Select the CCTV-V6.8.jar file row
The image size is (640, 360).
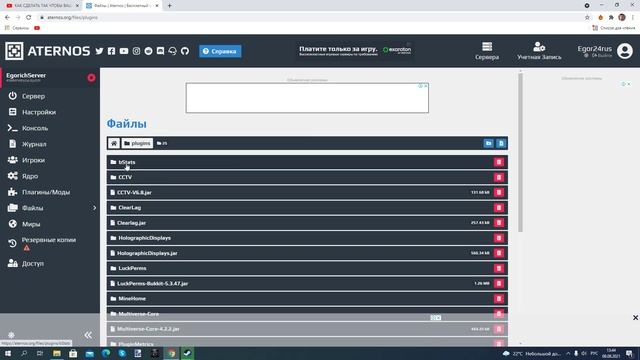pos(307,192)
